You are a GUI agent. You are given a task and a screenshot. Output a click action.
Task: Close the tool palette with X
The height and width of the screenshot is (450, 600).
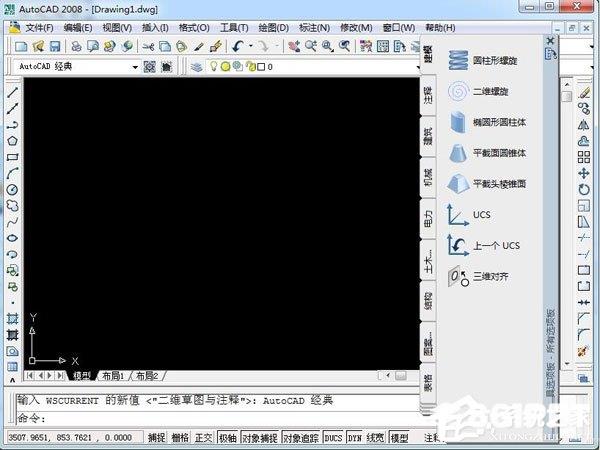pos(550,41)
